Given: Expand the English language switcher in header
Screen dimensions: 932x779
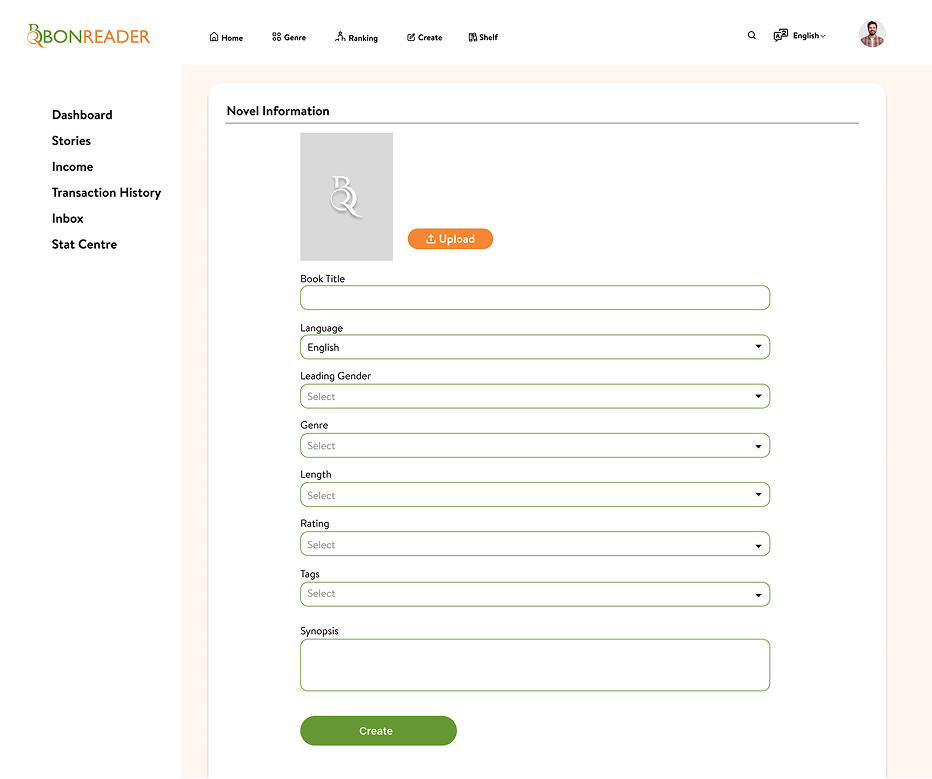Looking at the screenshot, I should tap(809, 36).
